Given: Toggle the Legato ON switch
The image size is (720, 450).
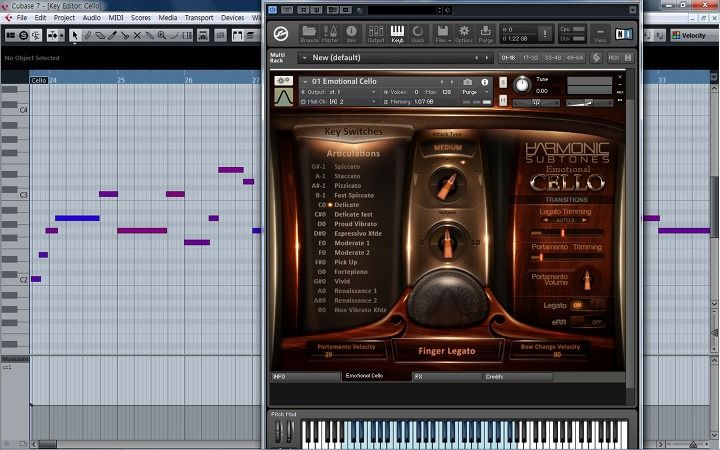Looking at the screenshot, I should 587,305.
